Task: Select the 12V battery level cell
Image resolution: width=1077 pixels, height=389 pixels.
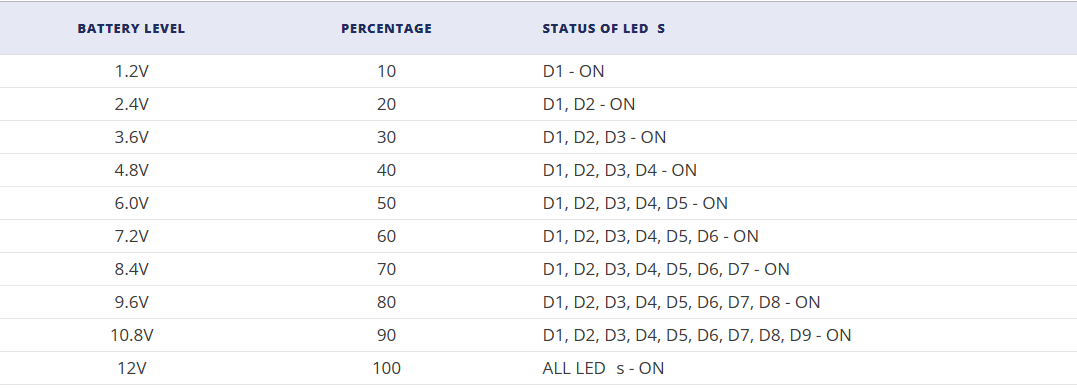Action: [x=131, y=368]
